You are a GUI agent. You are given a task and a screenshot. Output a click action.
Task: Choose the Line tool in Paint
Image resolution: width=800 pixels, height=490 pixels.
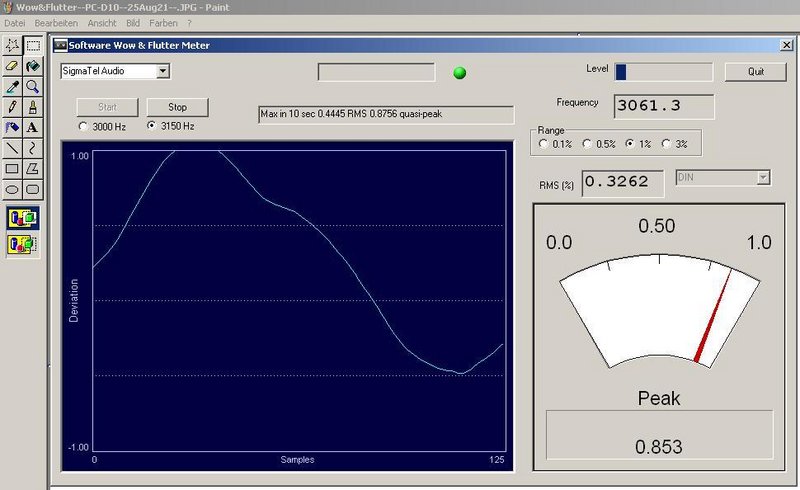click(x=12, y=148)
